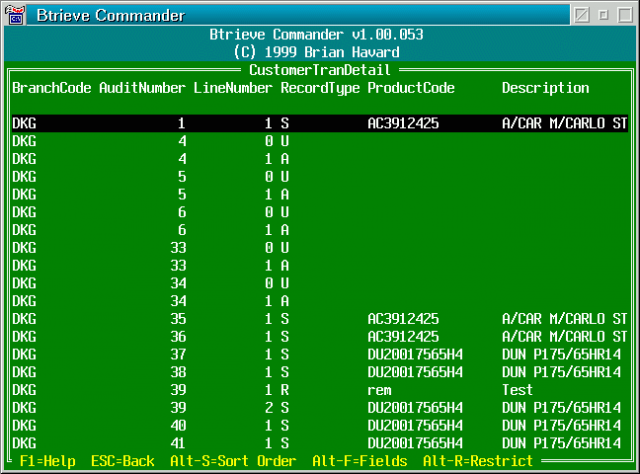Minimize the Btrieve Commander window
Screen dimensions: 640x474
point(582,15)
